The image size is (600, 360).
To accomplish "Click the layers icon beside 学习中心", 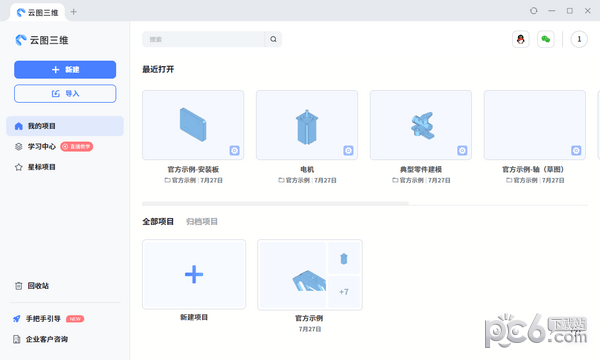I will pyautogui.click(x=18, y=147).
